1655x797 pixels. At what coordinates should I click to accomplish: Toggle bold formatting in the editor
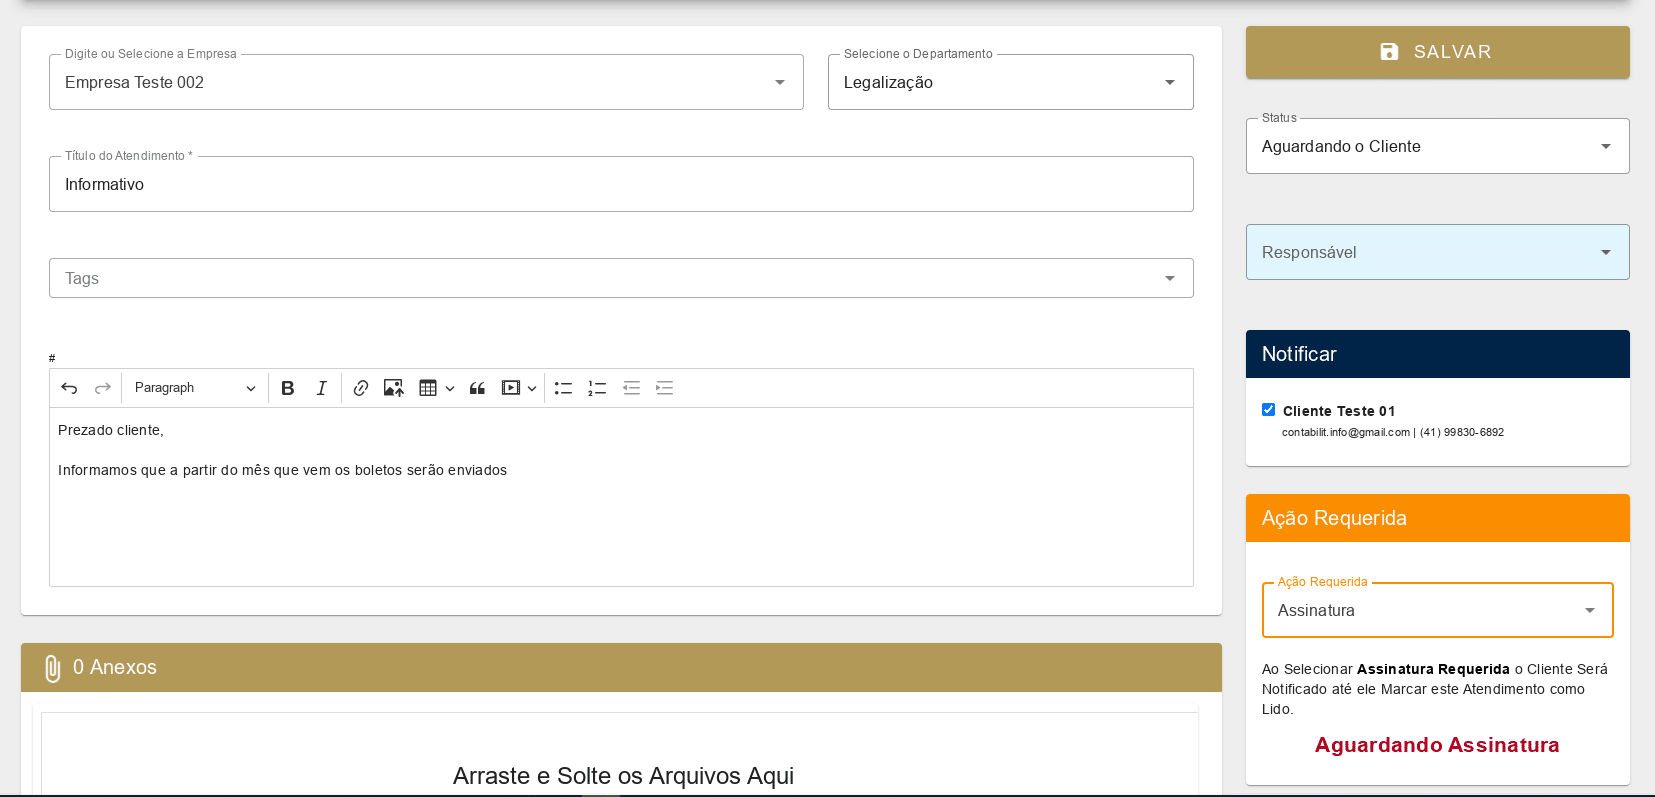tap(287, 388)
